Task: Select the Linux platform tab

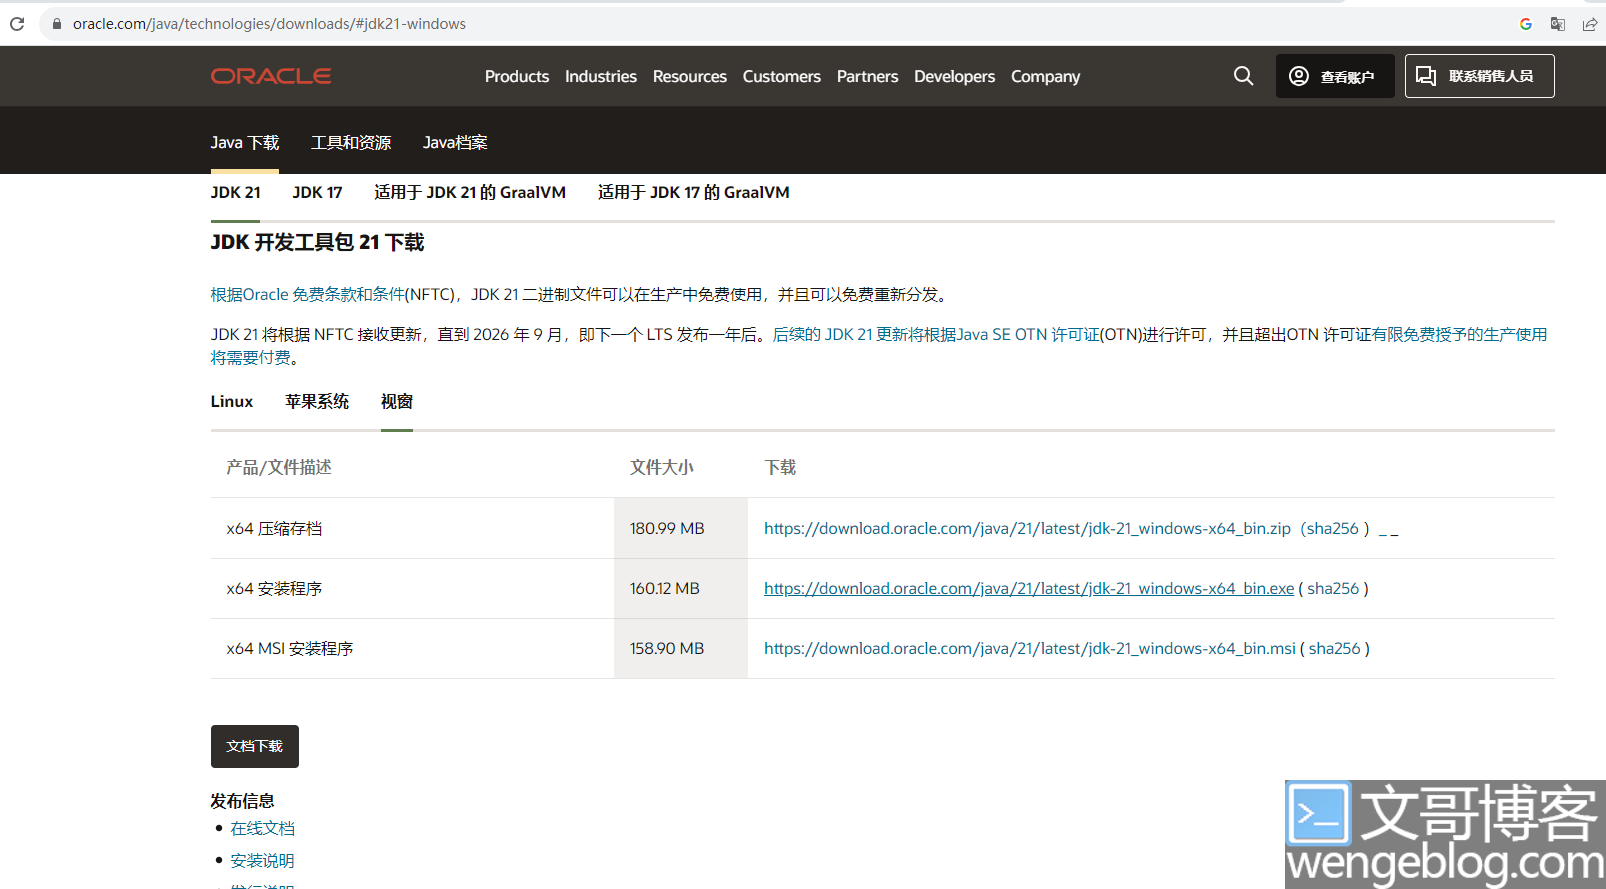Action: pos(232,402)
